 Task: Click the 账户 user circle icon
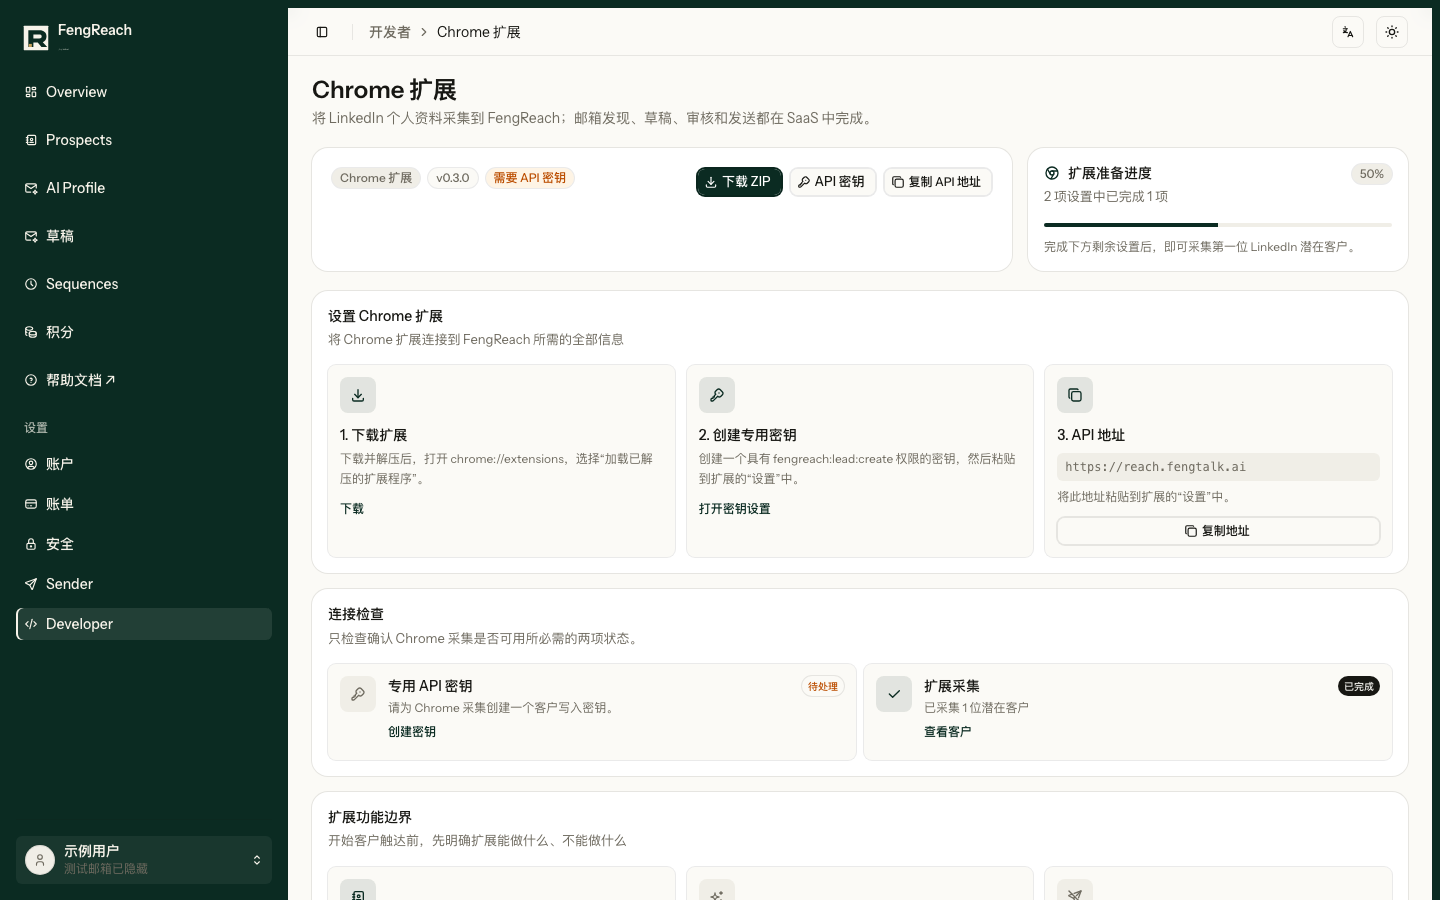coord(31,464)
